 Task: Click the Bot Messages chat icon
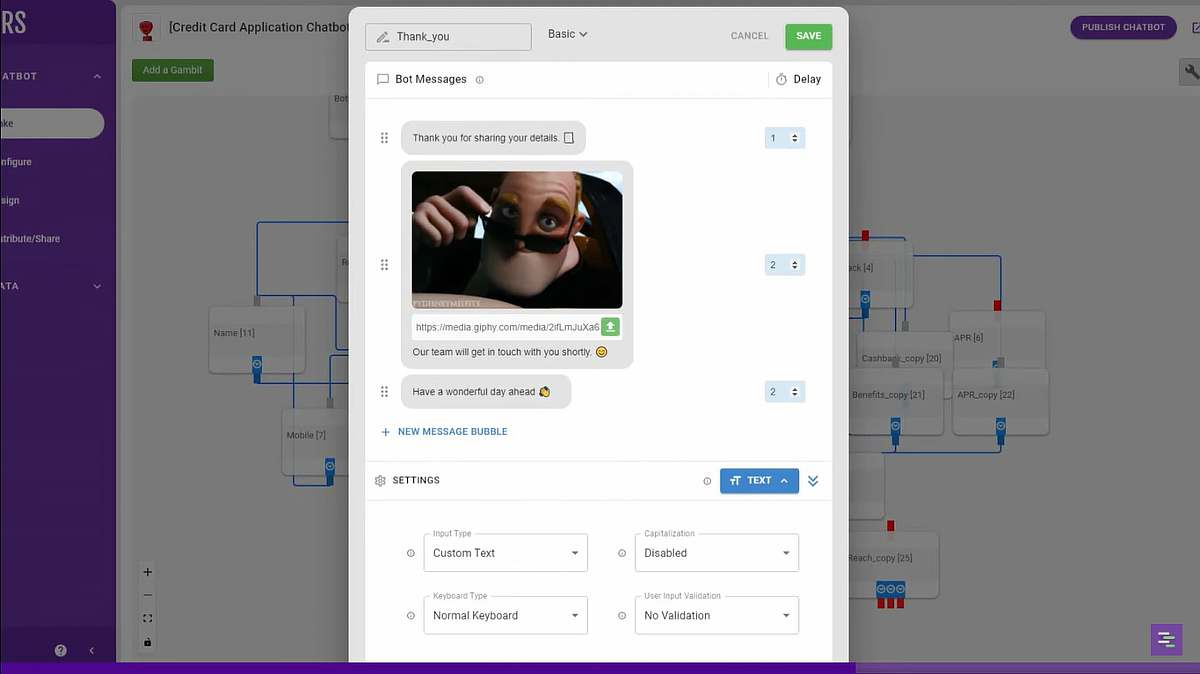click(x=383, y=79)
